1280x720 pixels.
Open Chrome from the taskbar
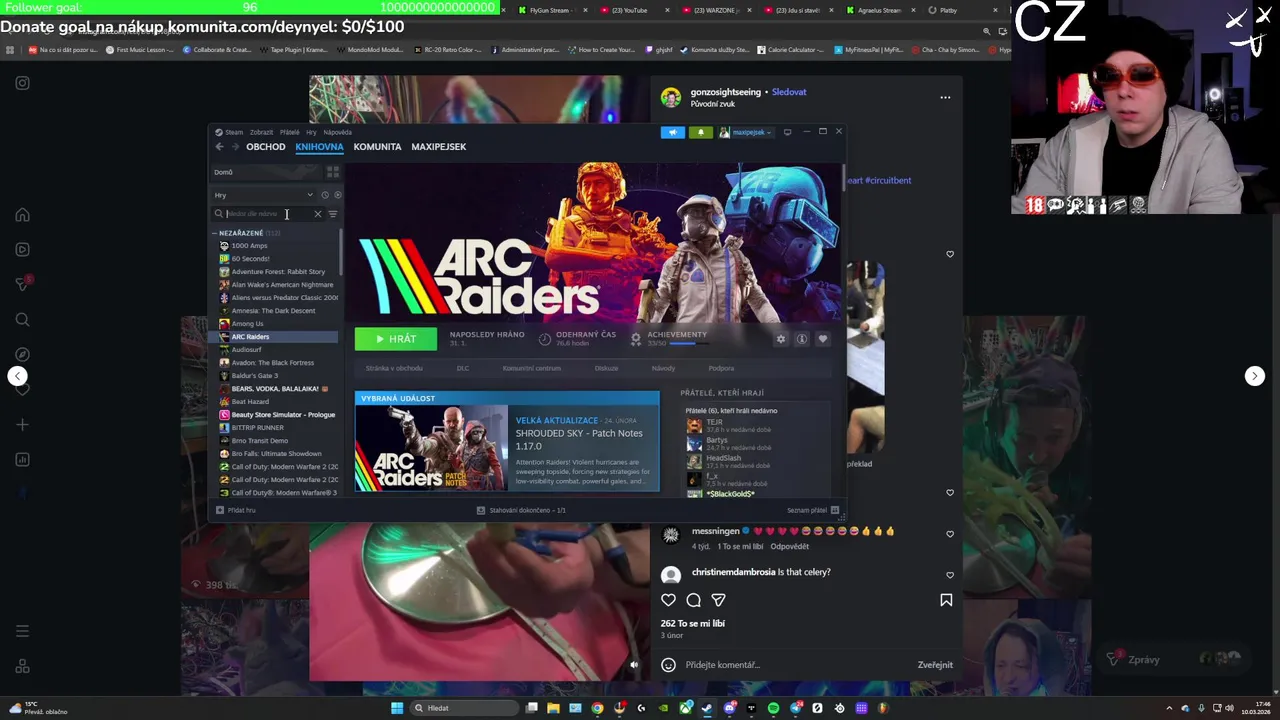[597, 708]
